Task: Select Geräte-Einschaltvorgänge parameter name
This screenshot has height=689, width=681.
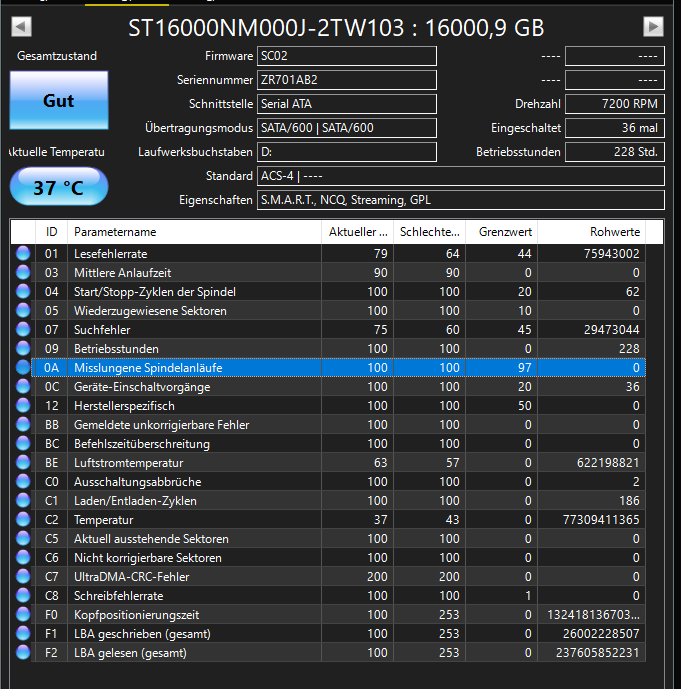Action: [x=142, y=387]
